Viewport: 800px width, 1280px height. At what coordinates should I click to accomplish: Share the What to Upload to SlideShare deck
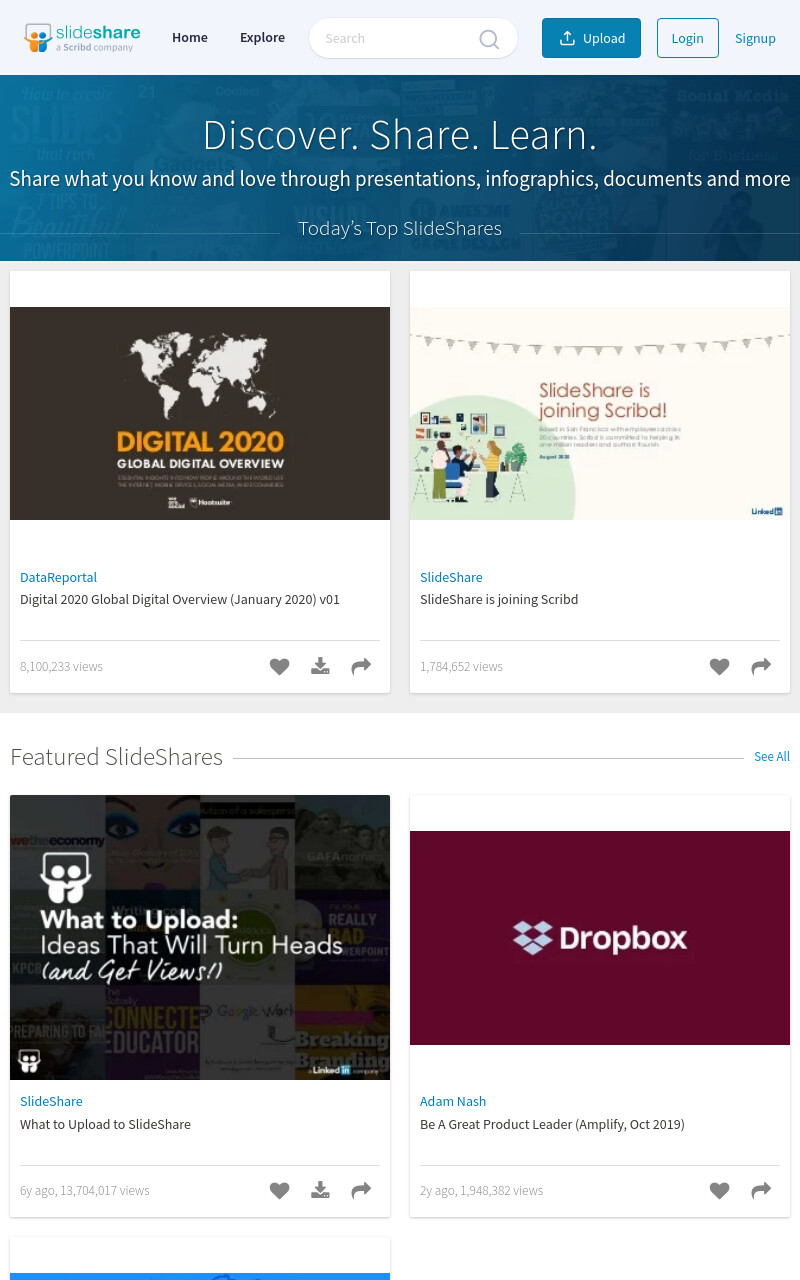coord(361,1190)
